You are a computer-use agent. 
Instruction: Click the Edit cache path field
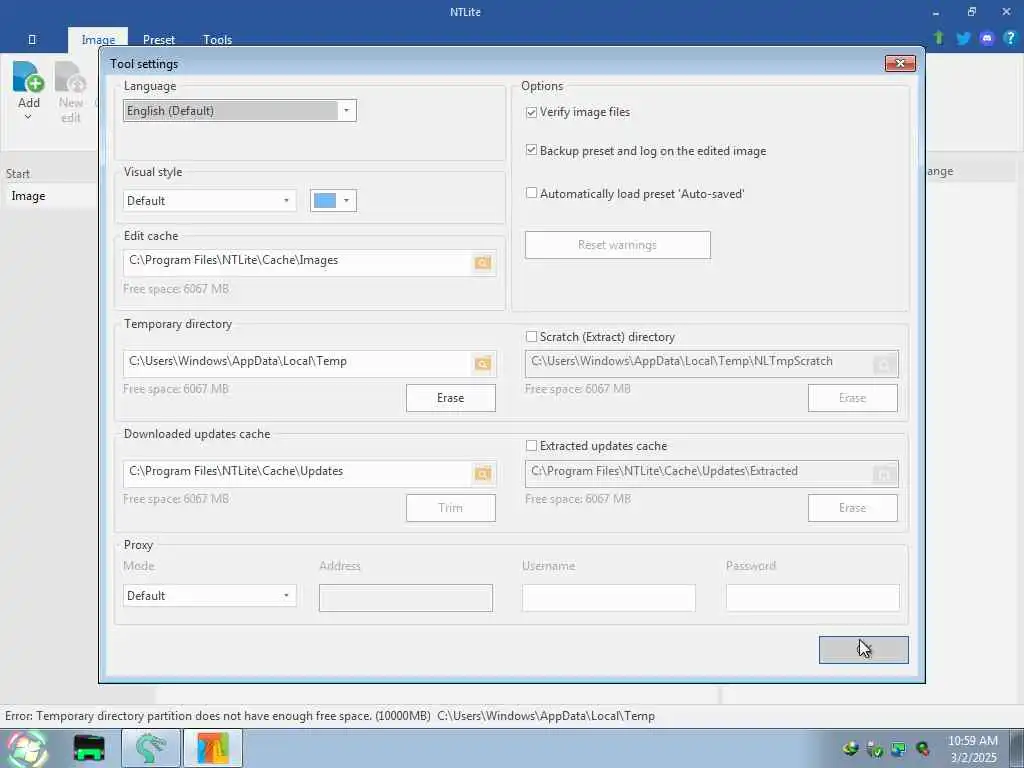point(298,263)
